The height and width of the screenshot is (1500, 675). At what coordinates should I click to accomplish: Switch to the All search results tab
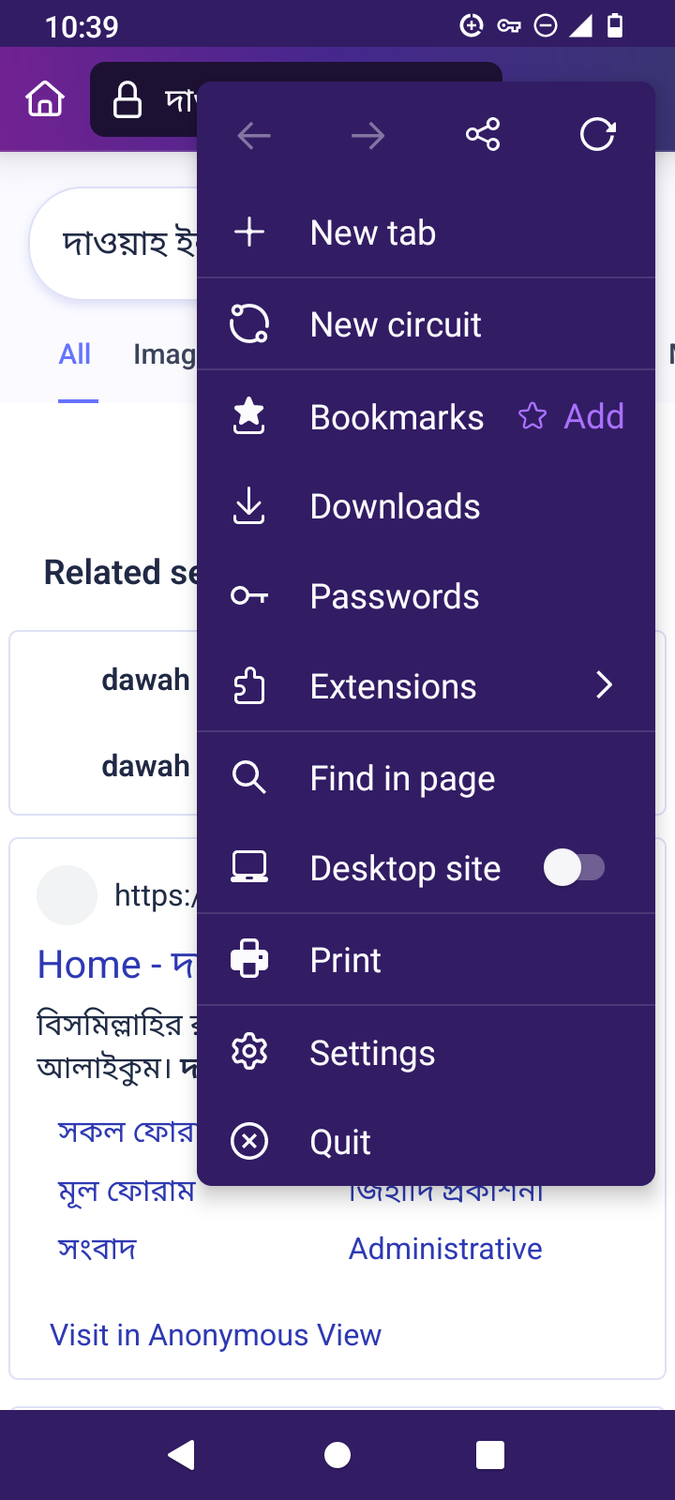pyautogui.click(x=75, y=354)
